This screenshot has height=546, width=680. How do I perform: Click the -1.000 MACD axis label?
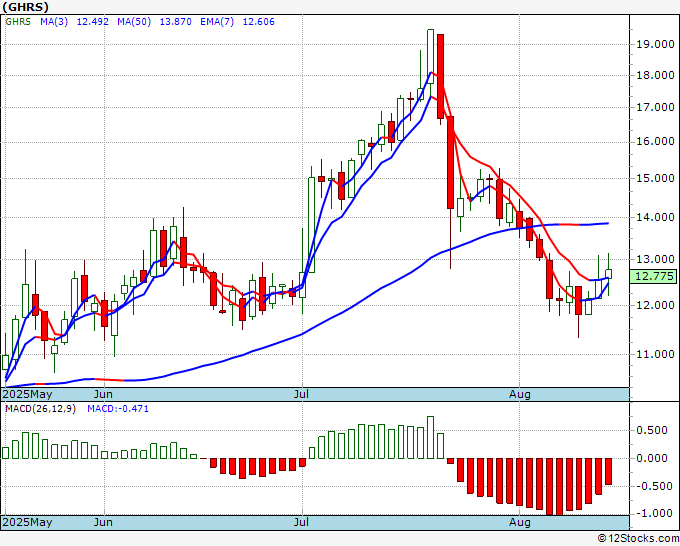coord(652,513)
